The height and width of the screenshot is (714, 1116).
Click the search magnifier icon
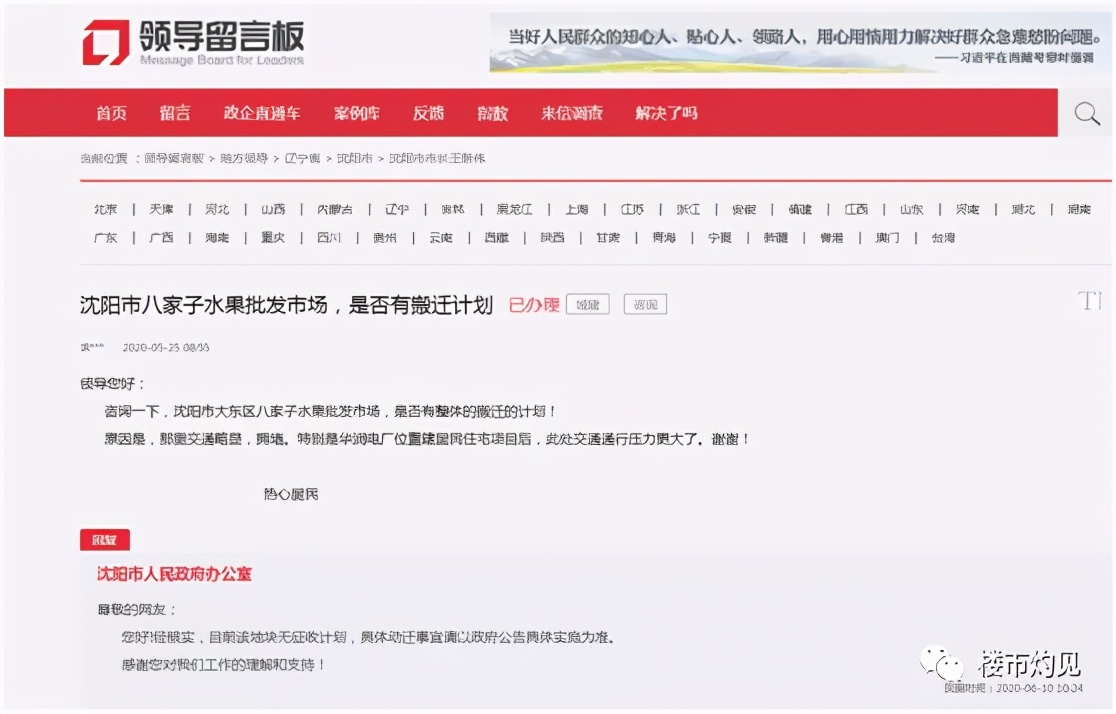1086,113
